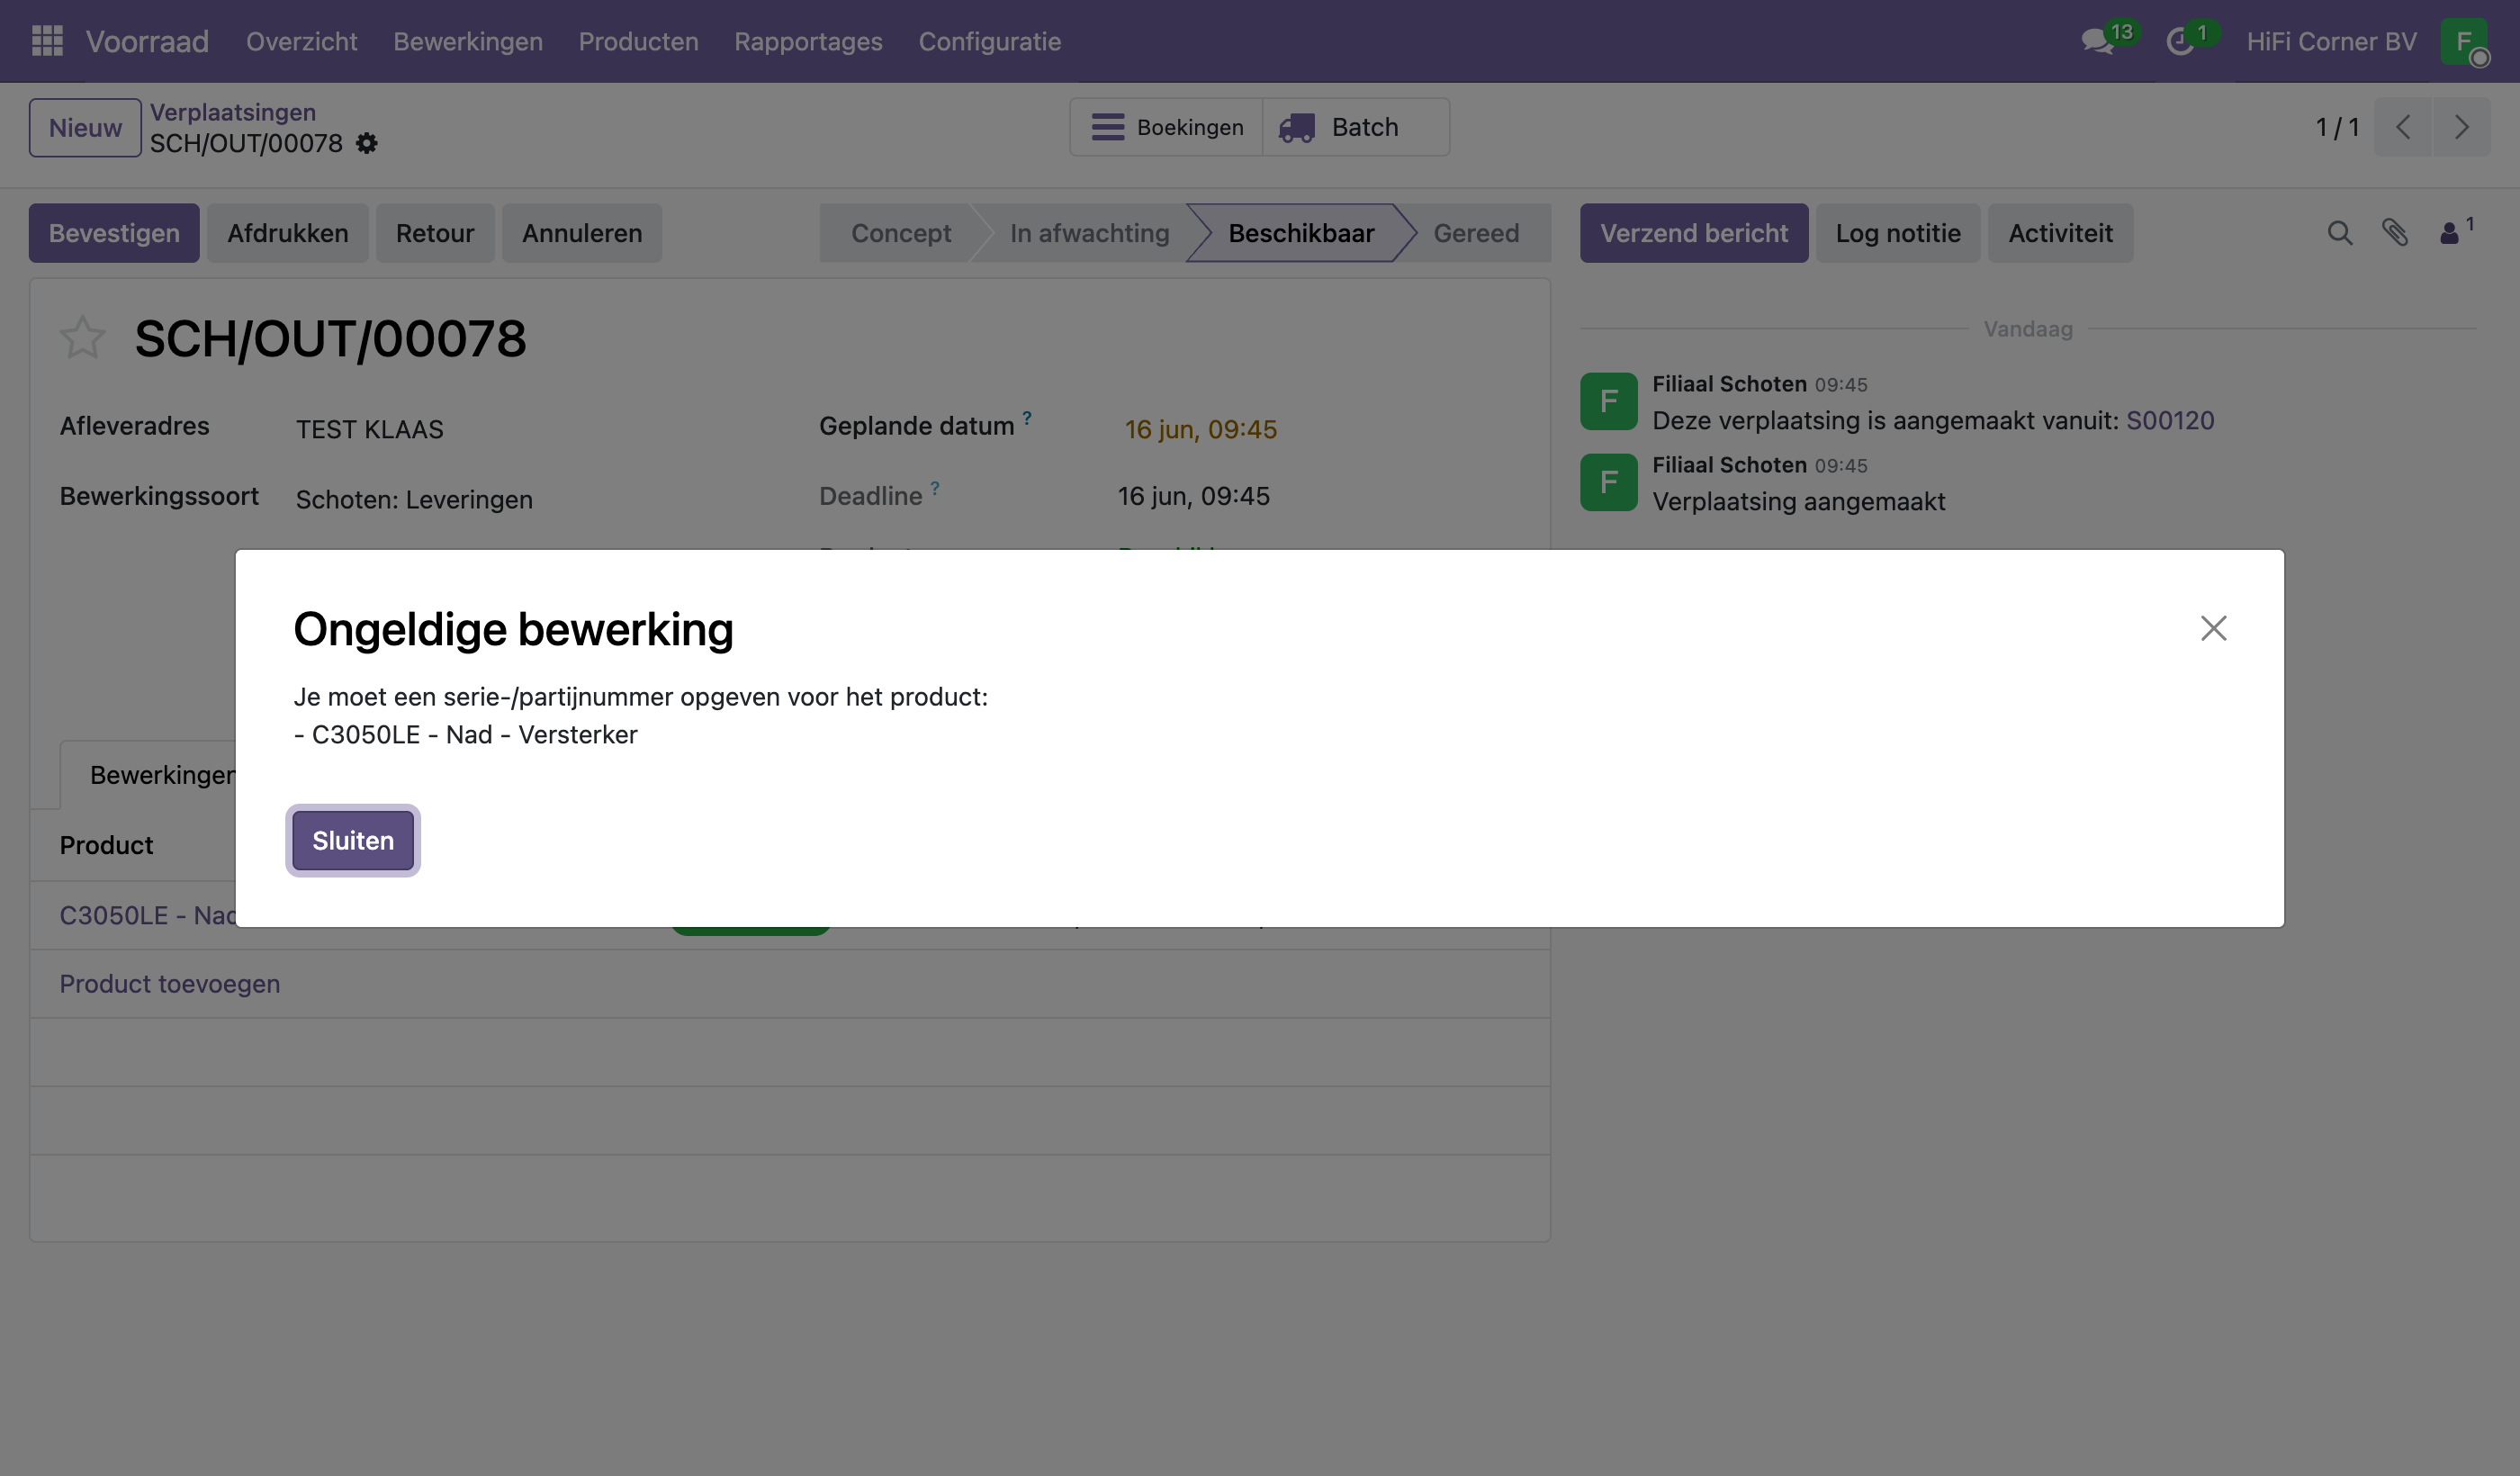Click the HiFi Corner BV company switcher
This screenshot has height=1476, width=2520.
click(x=2331, y=42)
